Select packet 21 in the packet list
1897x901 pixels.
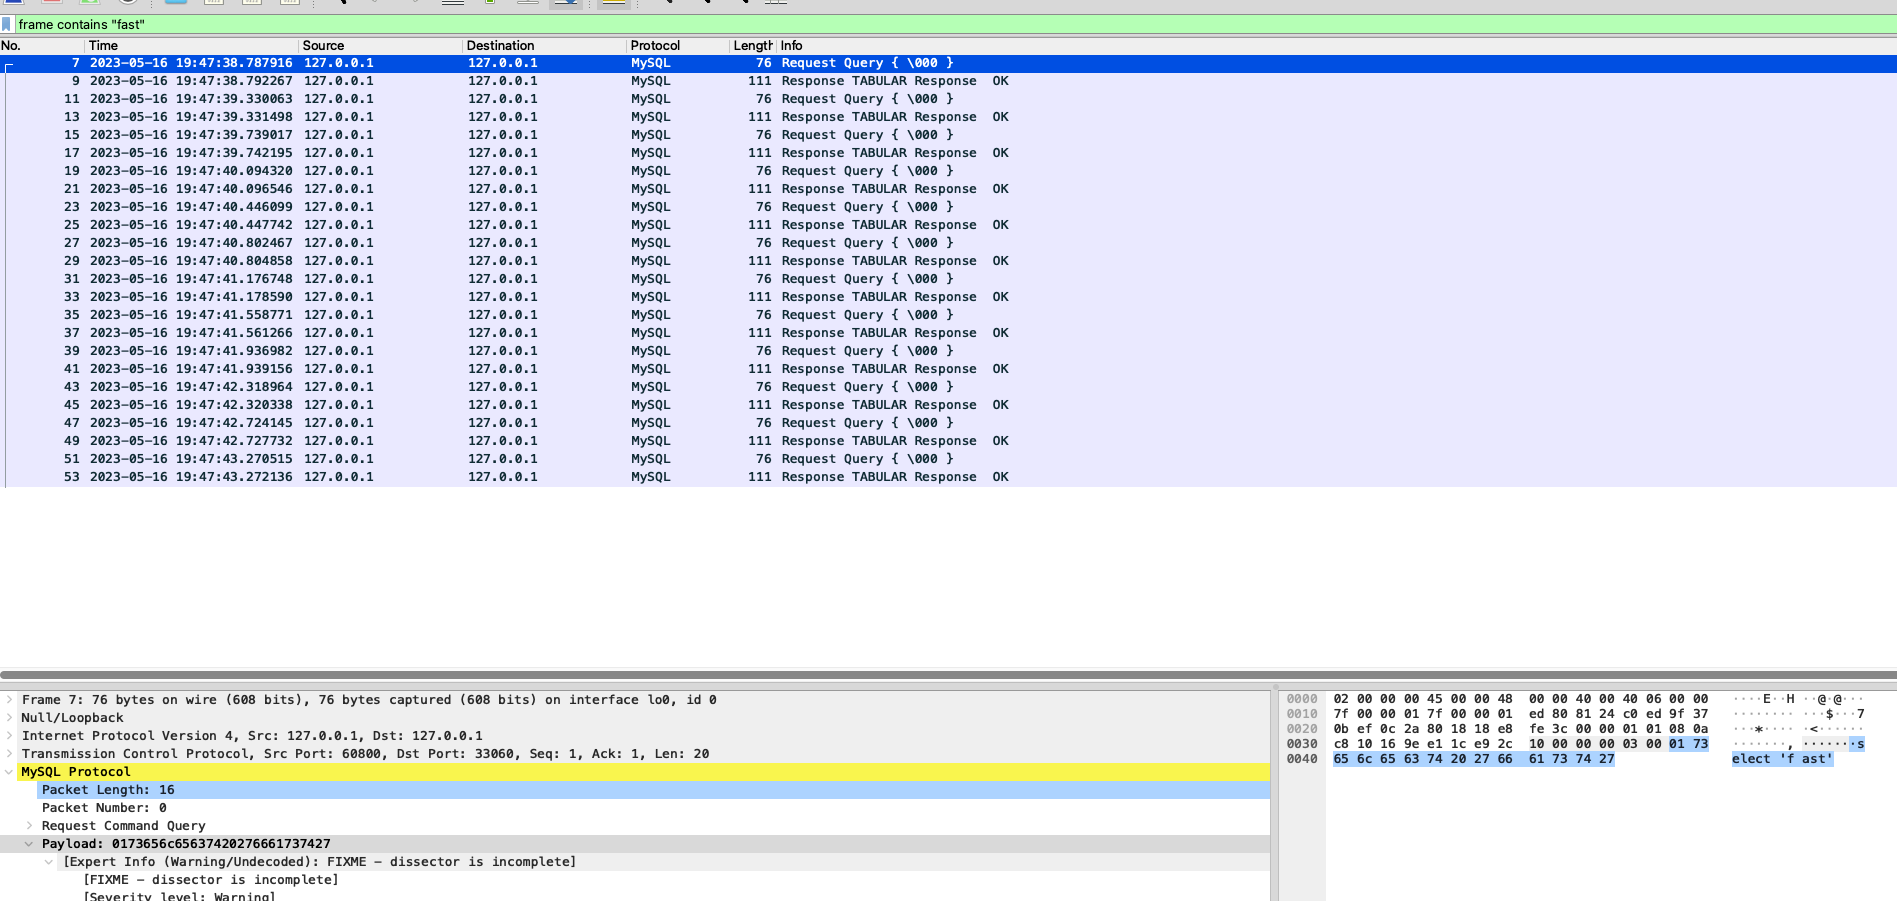(948, 189)
